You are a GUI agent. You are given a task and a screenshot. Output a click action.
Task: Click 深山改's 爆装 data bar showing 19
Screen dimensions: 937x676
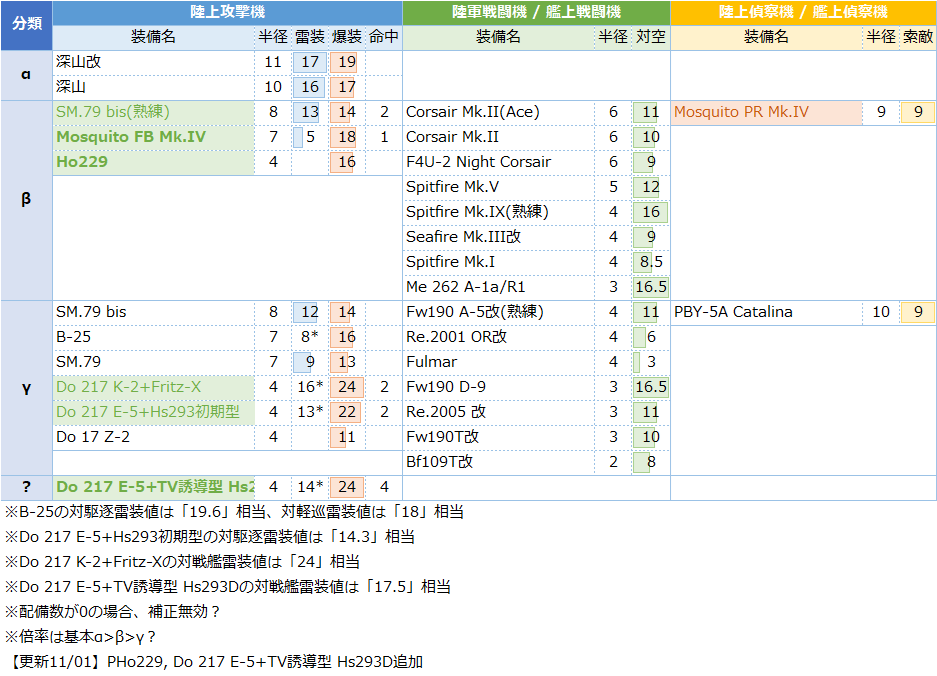pyautogui.click(x=345, y=62)
